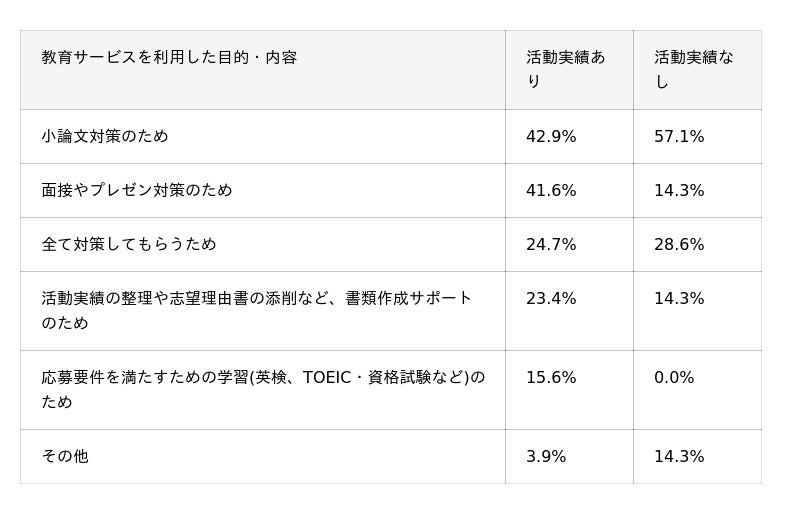Select the 15.6% value
Screen dimensions: 800x514
point(551,378)
